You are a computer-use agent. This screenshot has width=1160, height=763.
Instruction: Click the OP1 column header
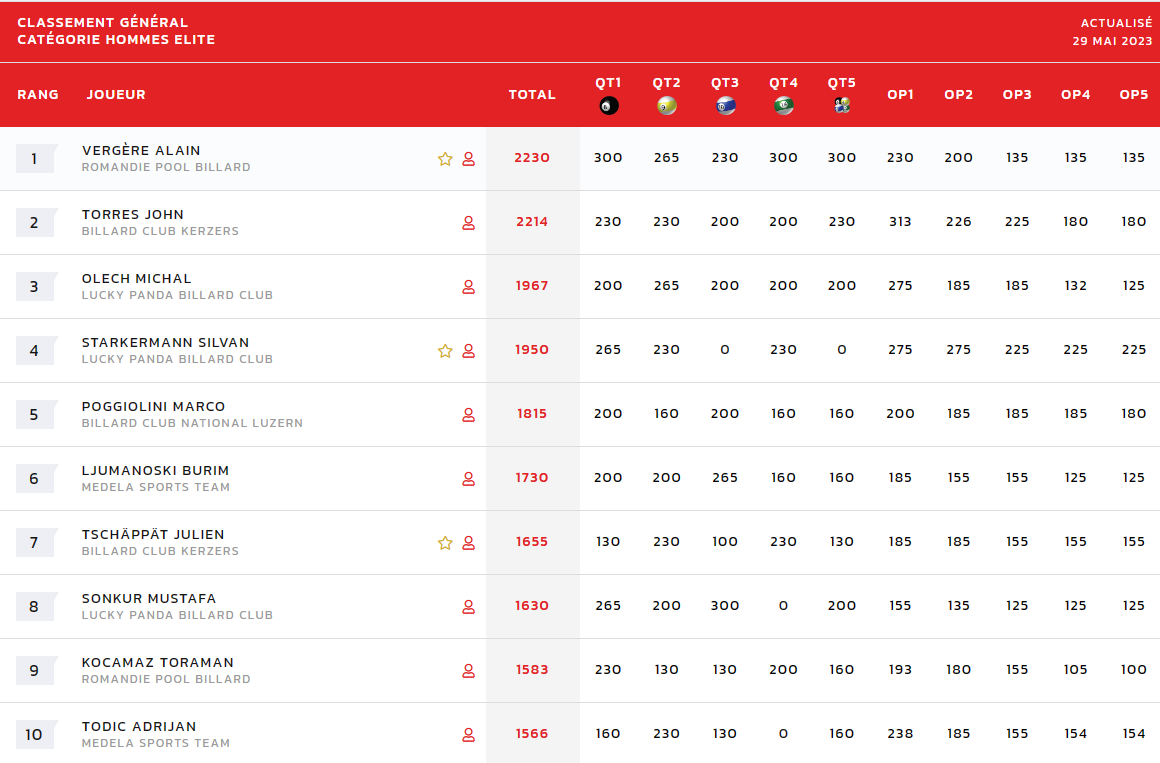pyautogui.click(x=900, y=95)
